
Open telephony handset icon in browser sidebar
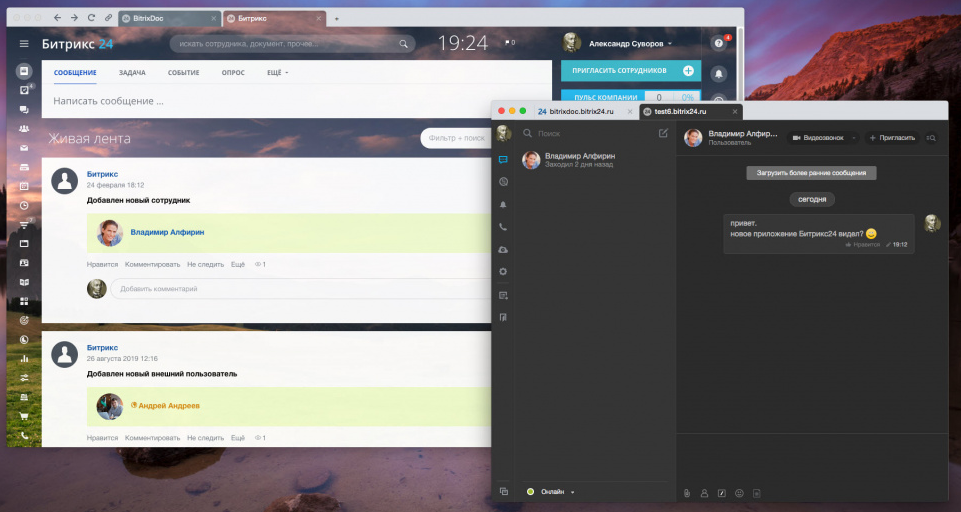tap(24, 435)
